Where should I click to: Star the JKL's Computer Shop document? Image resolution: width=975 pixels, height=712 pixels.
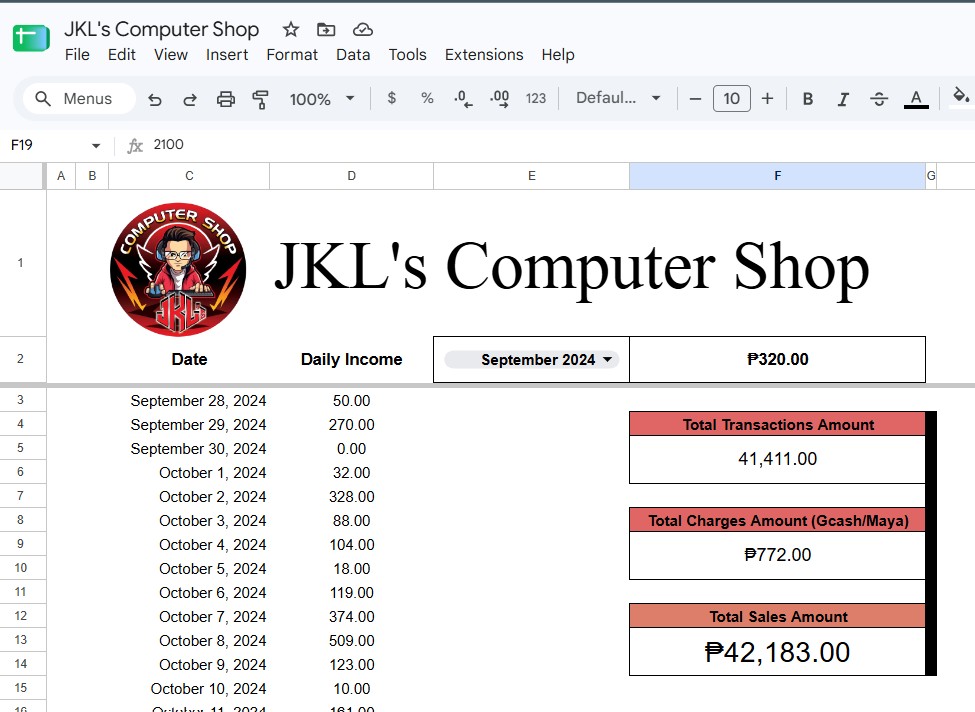(x=290, y=29)
